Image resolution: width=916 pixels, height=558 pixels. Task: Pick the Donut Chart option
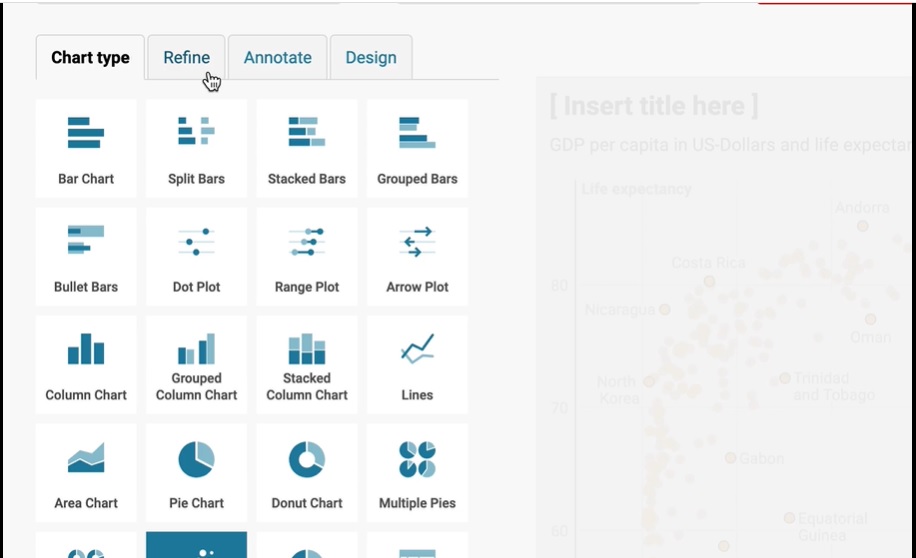306,472
